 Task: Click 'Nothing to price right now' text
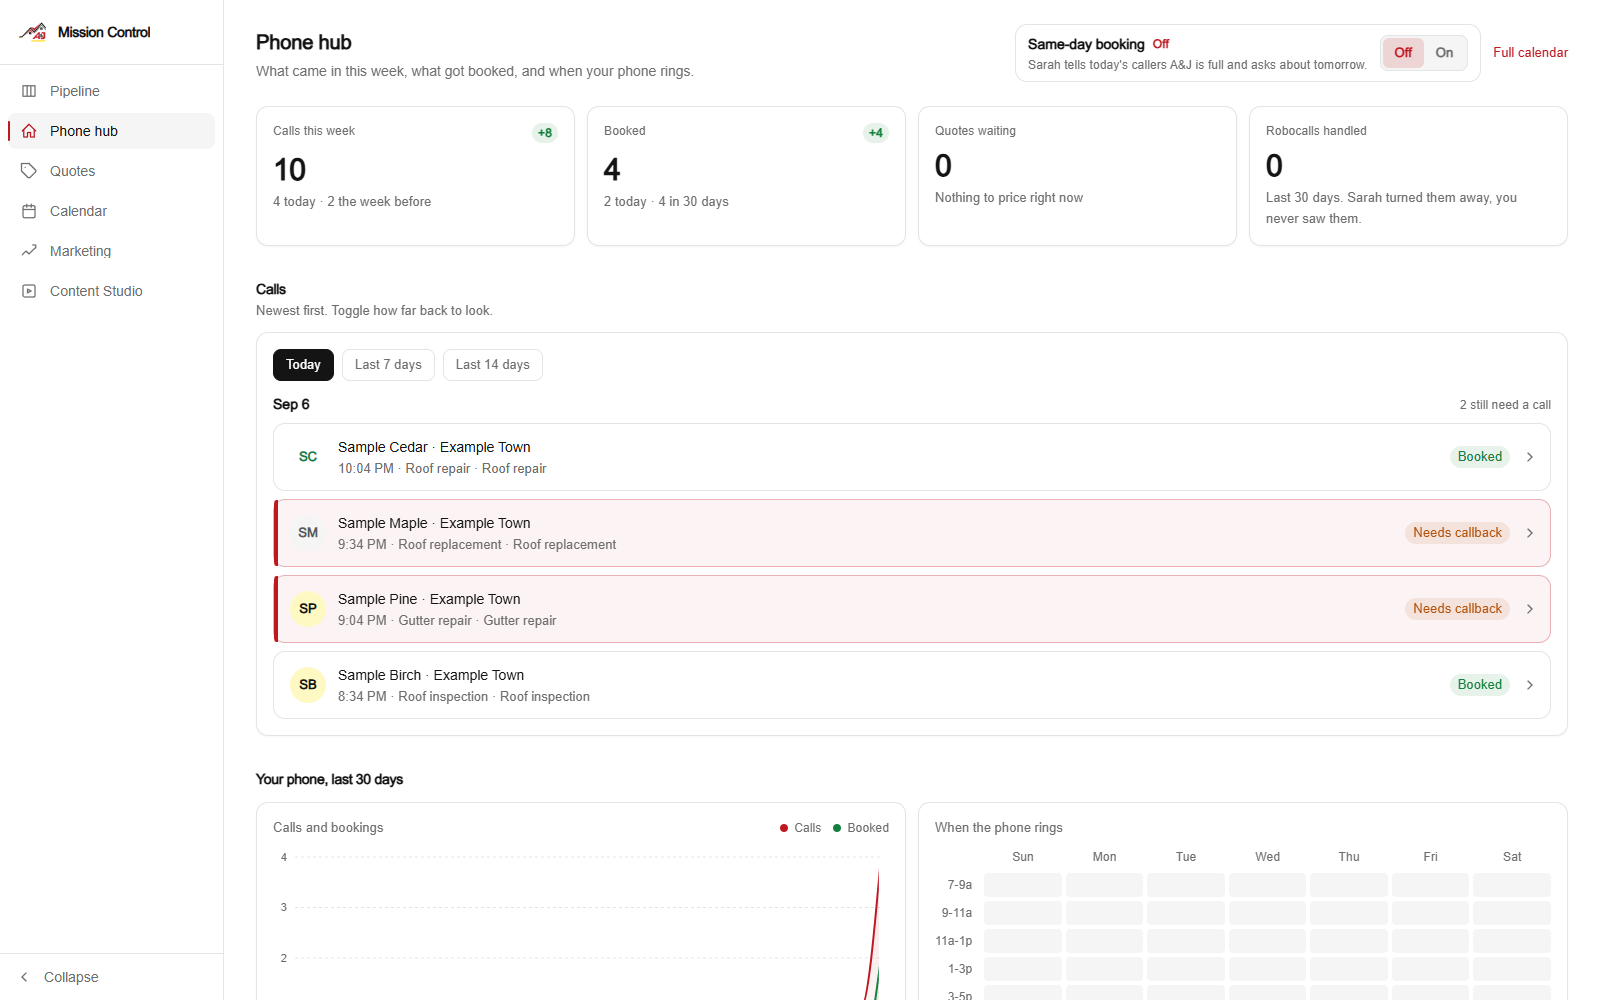tap(1009, 198)
